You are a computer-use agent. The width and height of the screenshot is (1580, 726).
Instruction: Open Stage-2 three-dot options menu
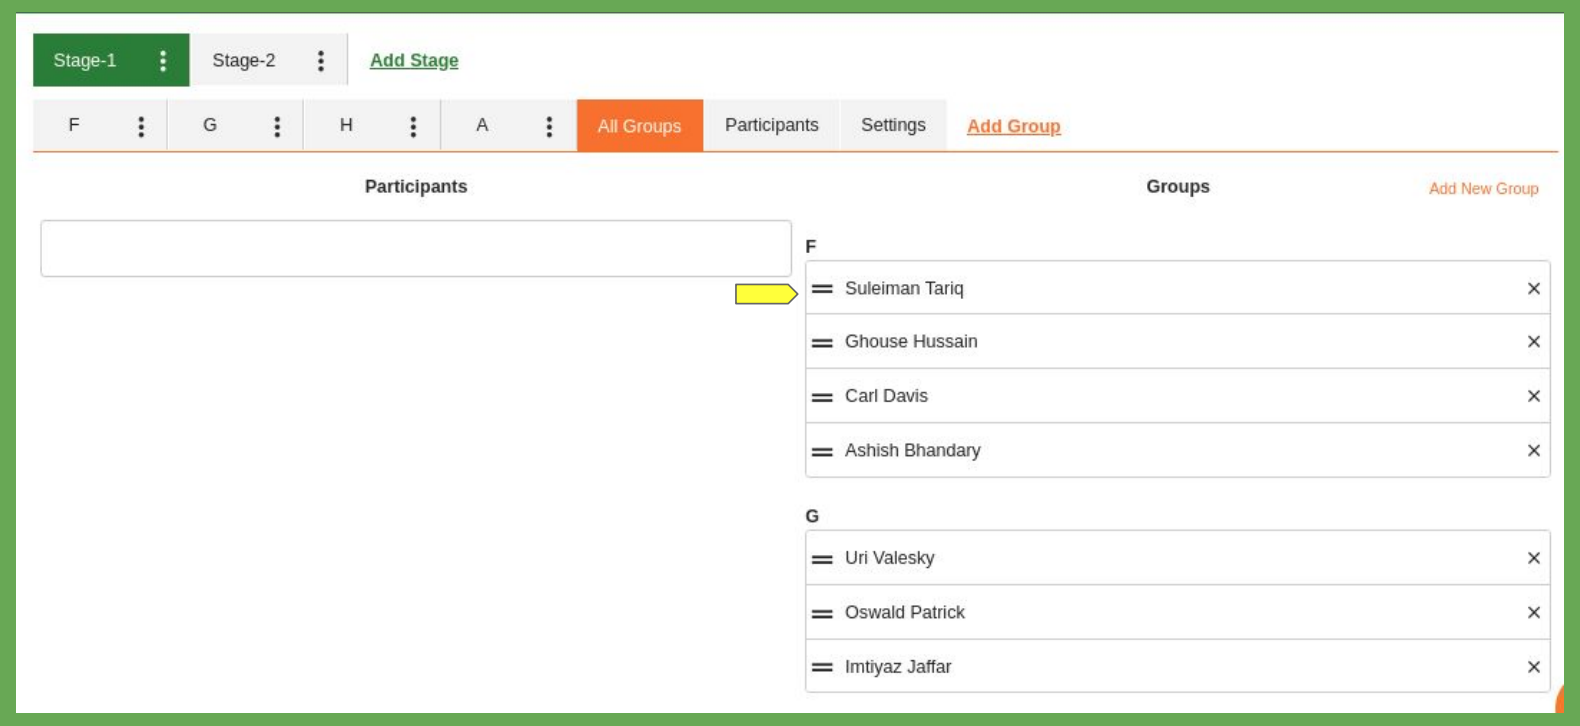(321, 61)
